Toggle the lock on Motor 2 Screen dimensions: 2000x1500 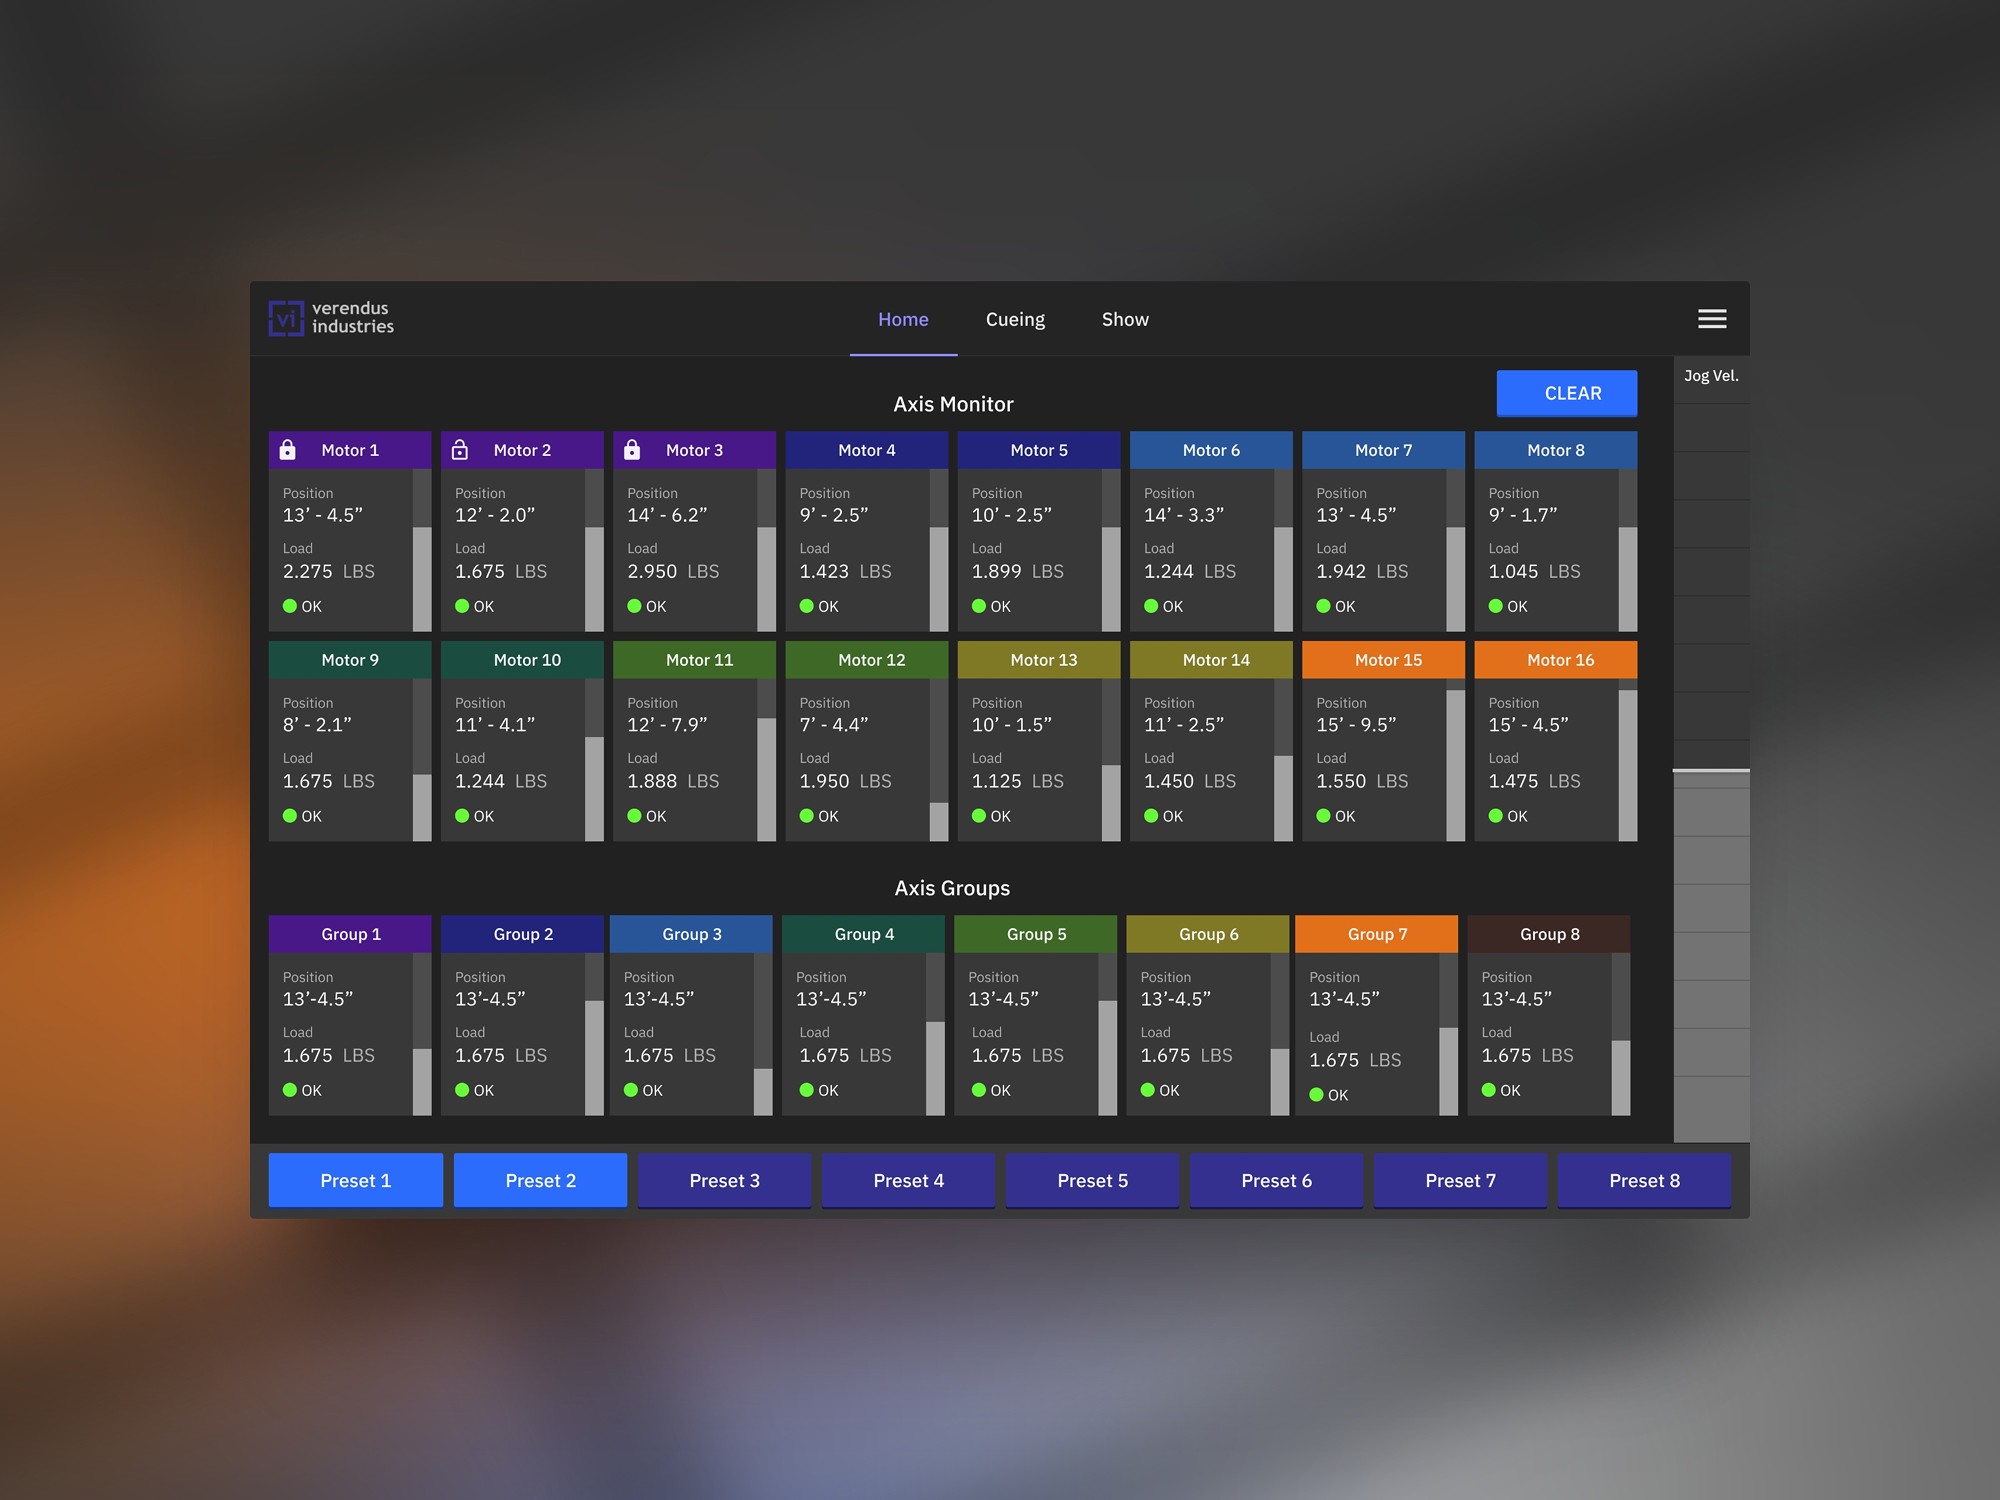tap(461, 450)
